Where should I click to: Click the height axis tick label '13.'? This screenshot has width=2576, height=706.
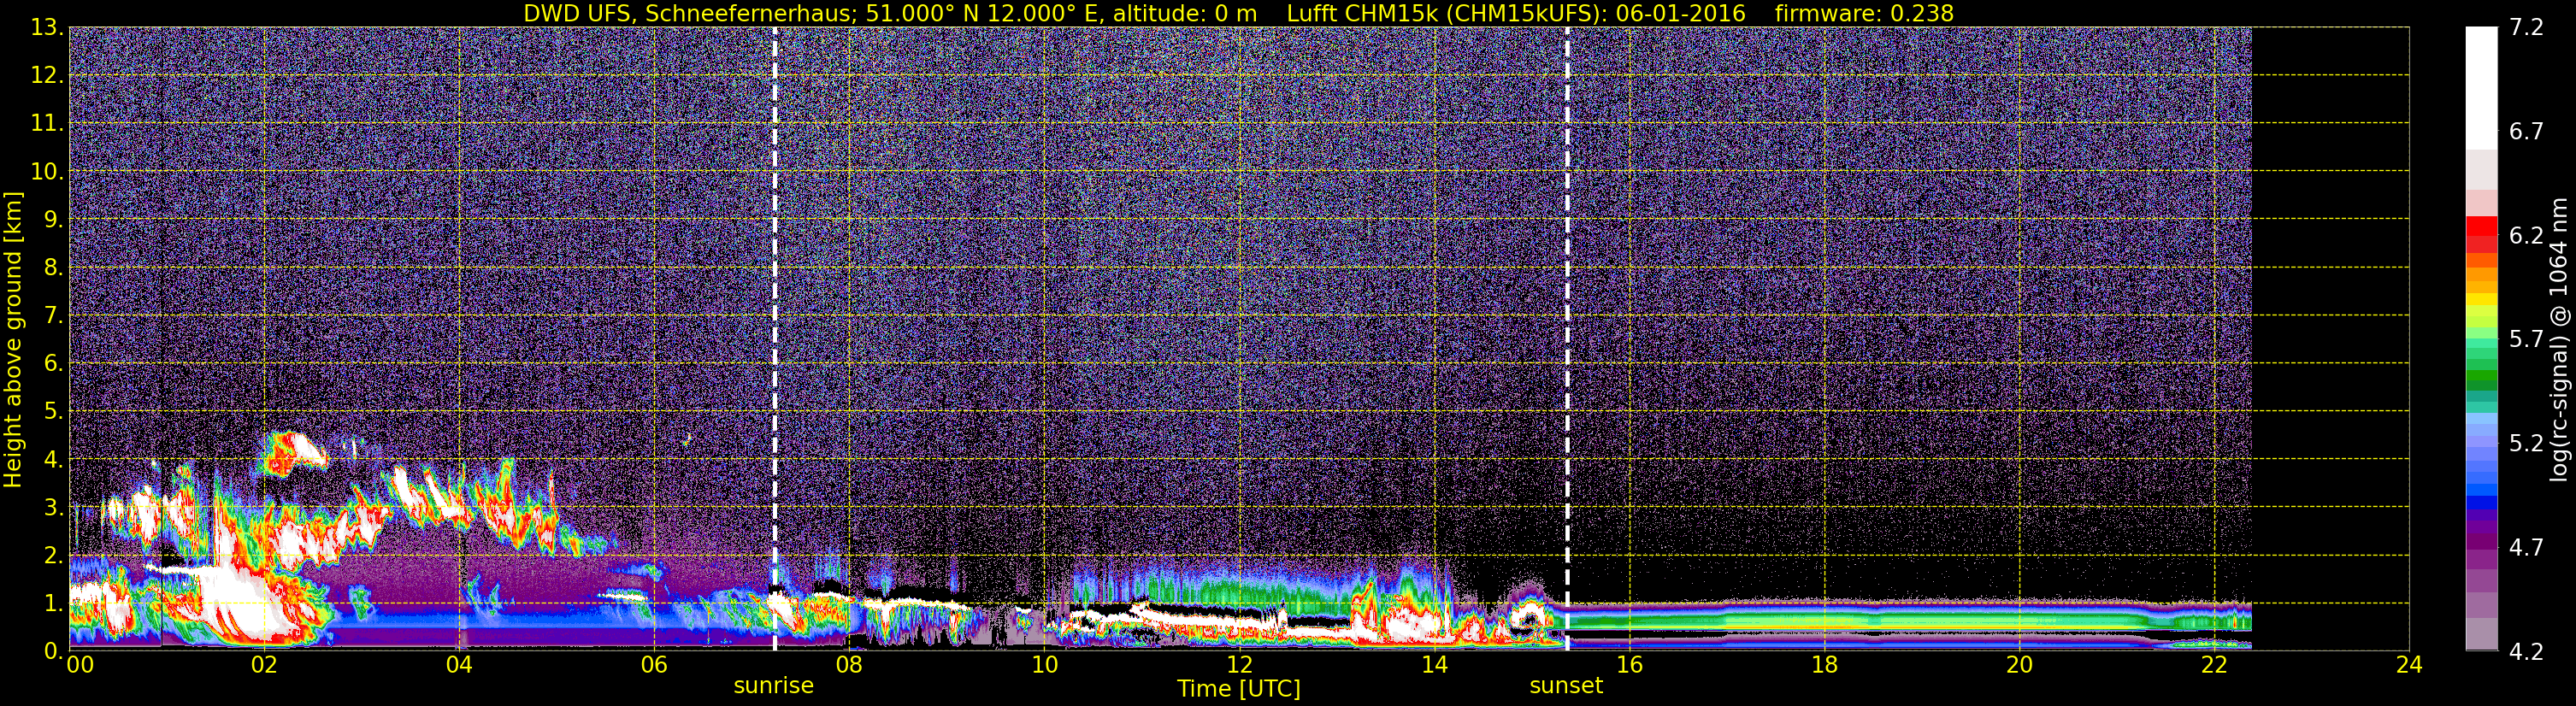click(46, 28)
